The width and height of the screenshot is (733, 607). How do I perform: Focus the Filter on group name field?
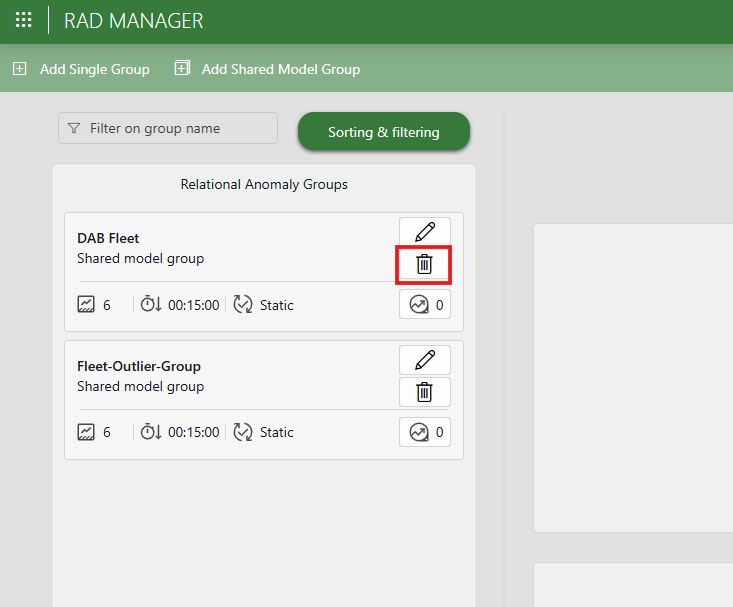(x=168, y=128)
